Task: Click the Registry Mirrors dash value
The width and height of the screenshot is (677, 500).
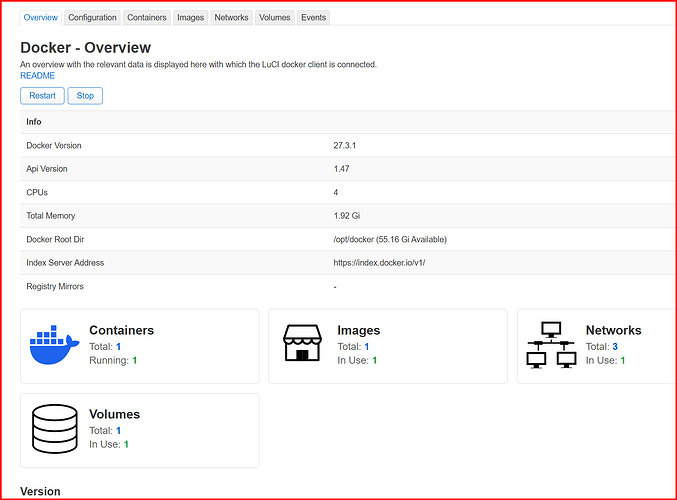Action: click(335, 287)
